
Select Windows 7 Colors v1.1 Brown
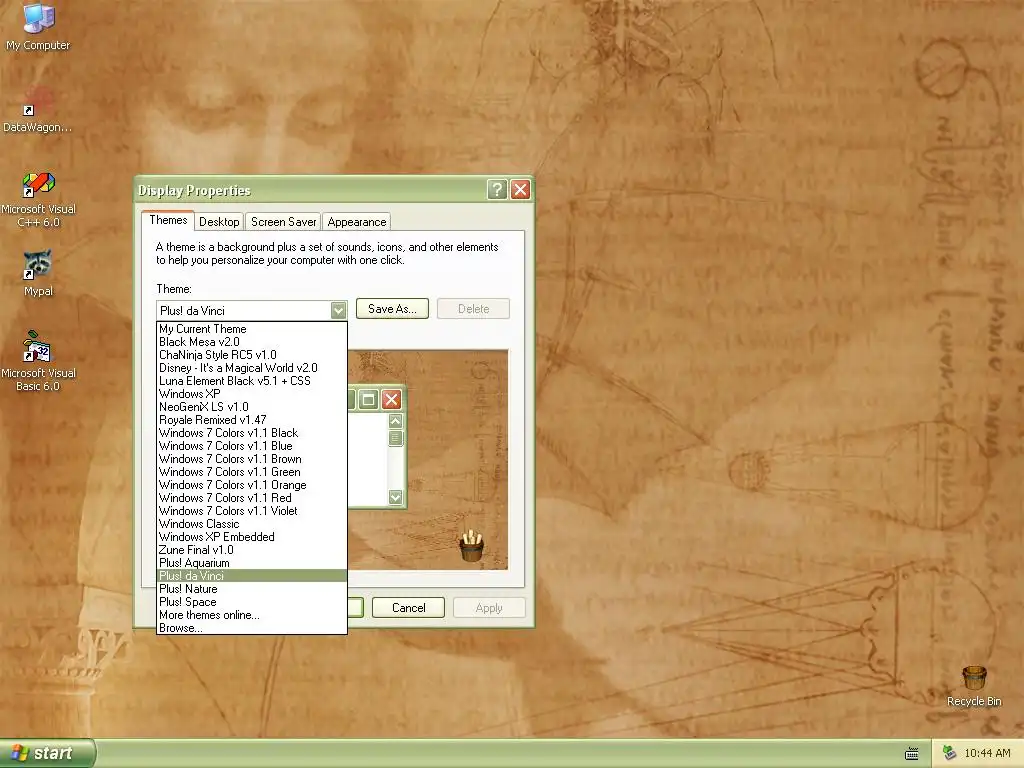point(252,459)
